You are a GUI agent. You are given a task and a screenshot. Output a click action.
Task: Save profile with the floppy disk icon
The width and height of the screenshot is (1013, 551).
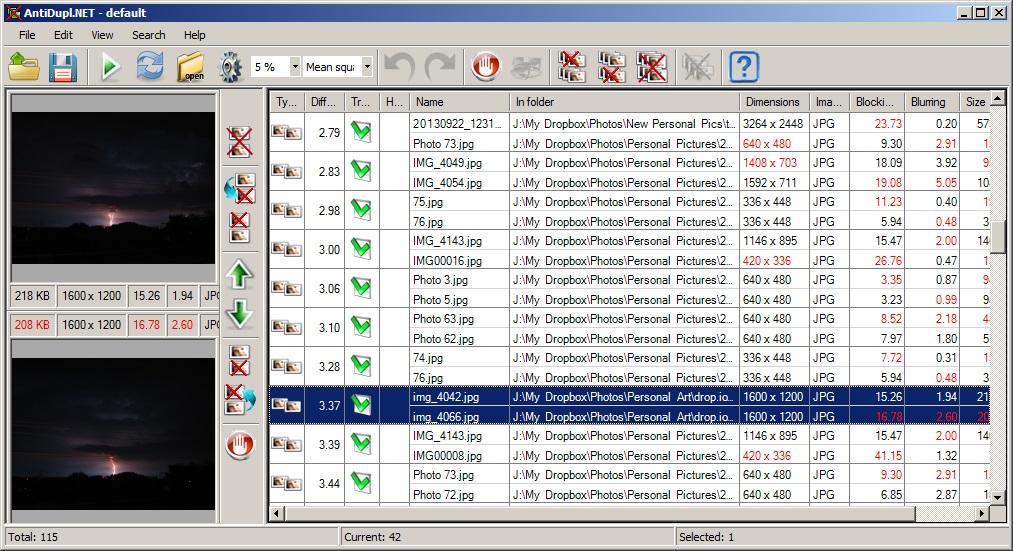coord(63,67)
